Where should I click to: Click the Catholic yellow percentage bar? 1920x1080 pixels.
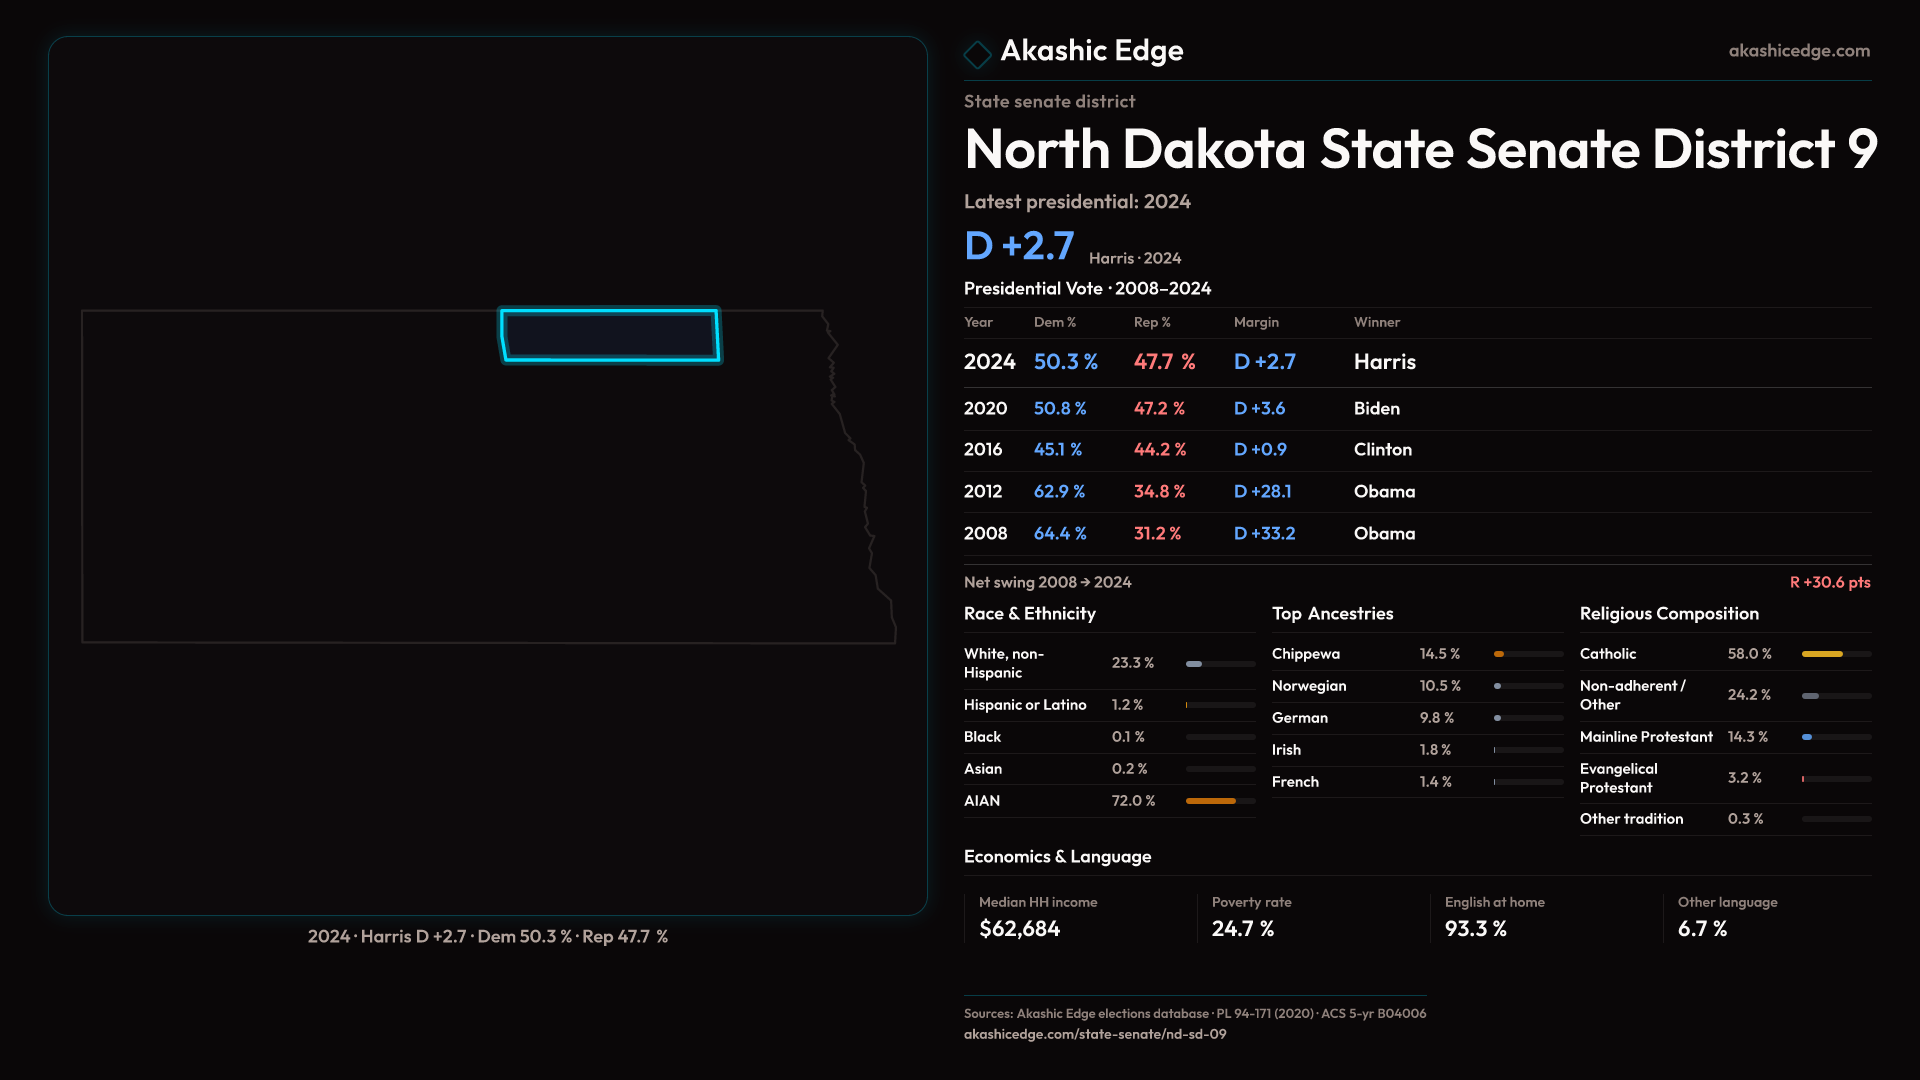(1822, 654)
